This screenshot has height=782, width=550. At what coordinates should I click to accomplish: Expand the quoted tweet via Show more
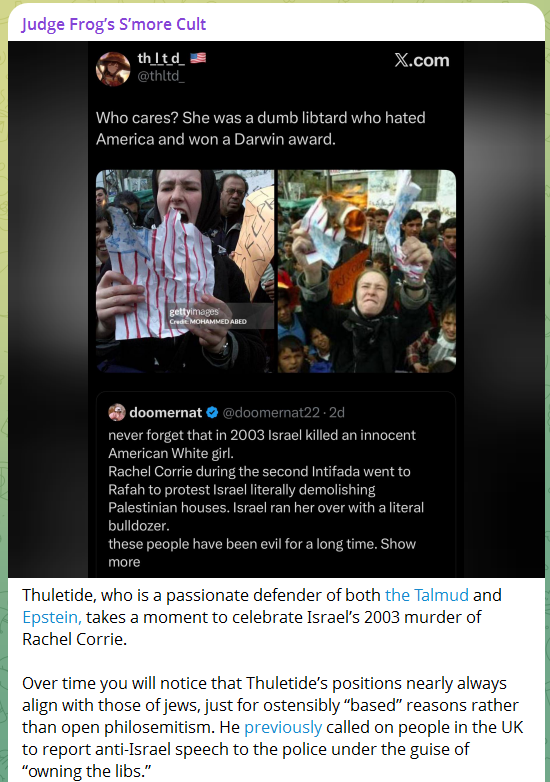[262, 553]
